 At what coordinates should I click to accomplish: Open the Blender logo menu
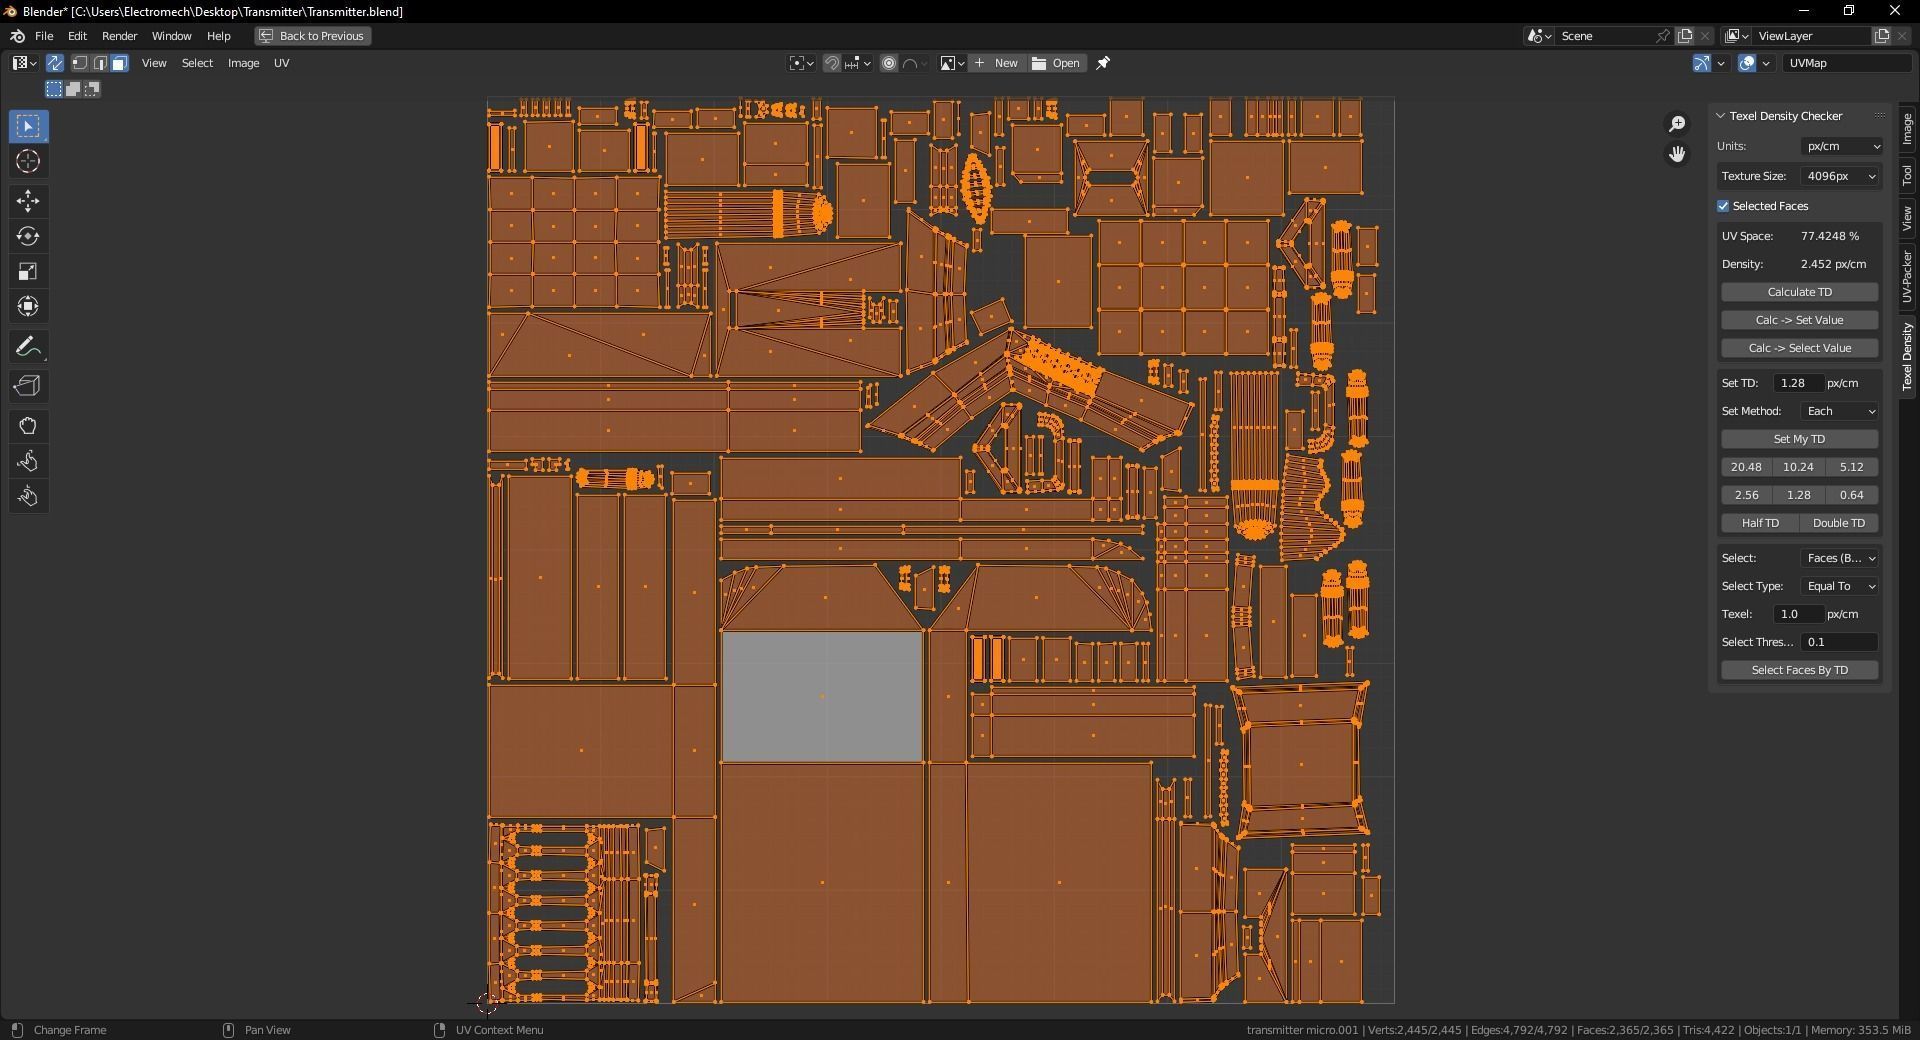pyautogui.click(x=17, y=36)
